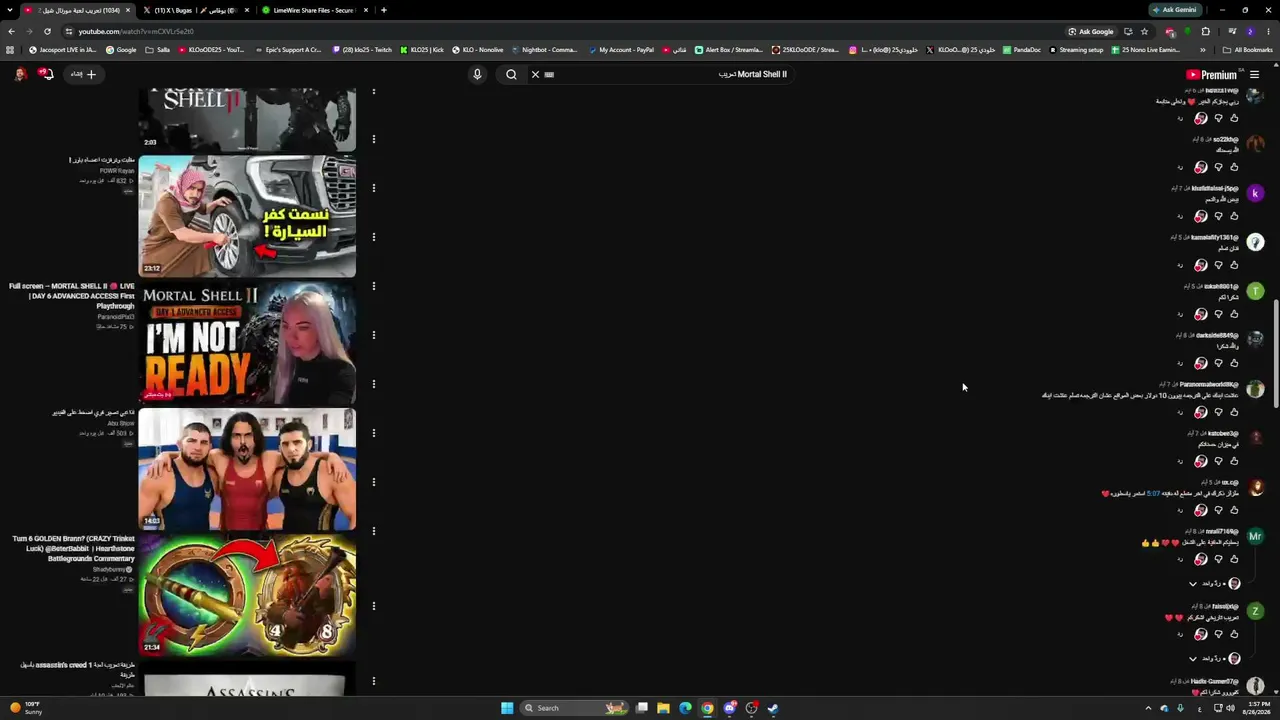
Task: Like darkside8849's comment
Action: 1234,363
